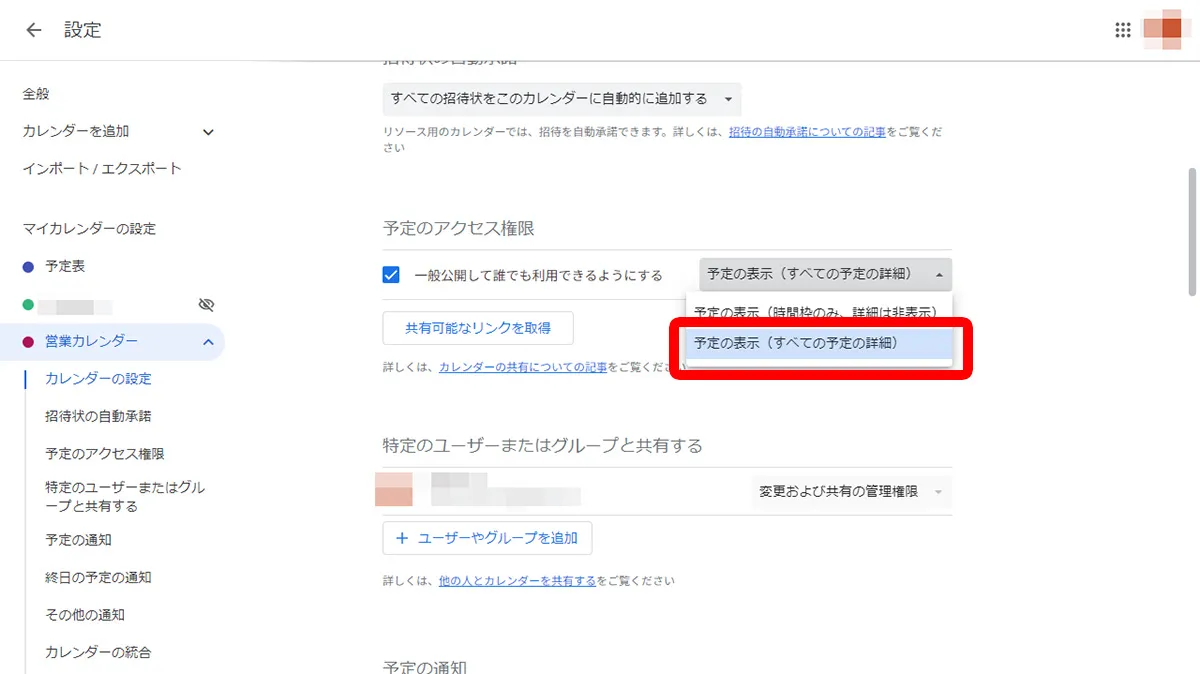The width and height of the screenshot is (1200, 674).
Task: Select 予定の表示（すべての予定の詳細） option
Action: tap(816, 343)
